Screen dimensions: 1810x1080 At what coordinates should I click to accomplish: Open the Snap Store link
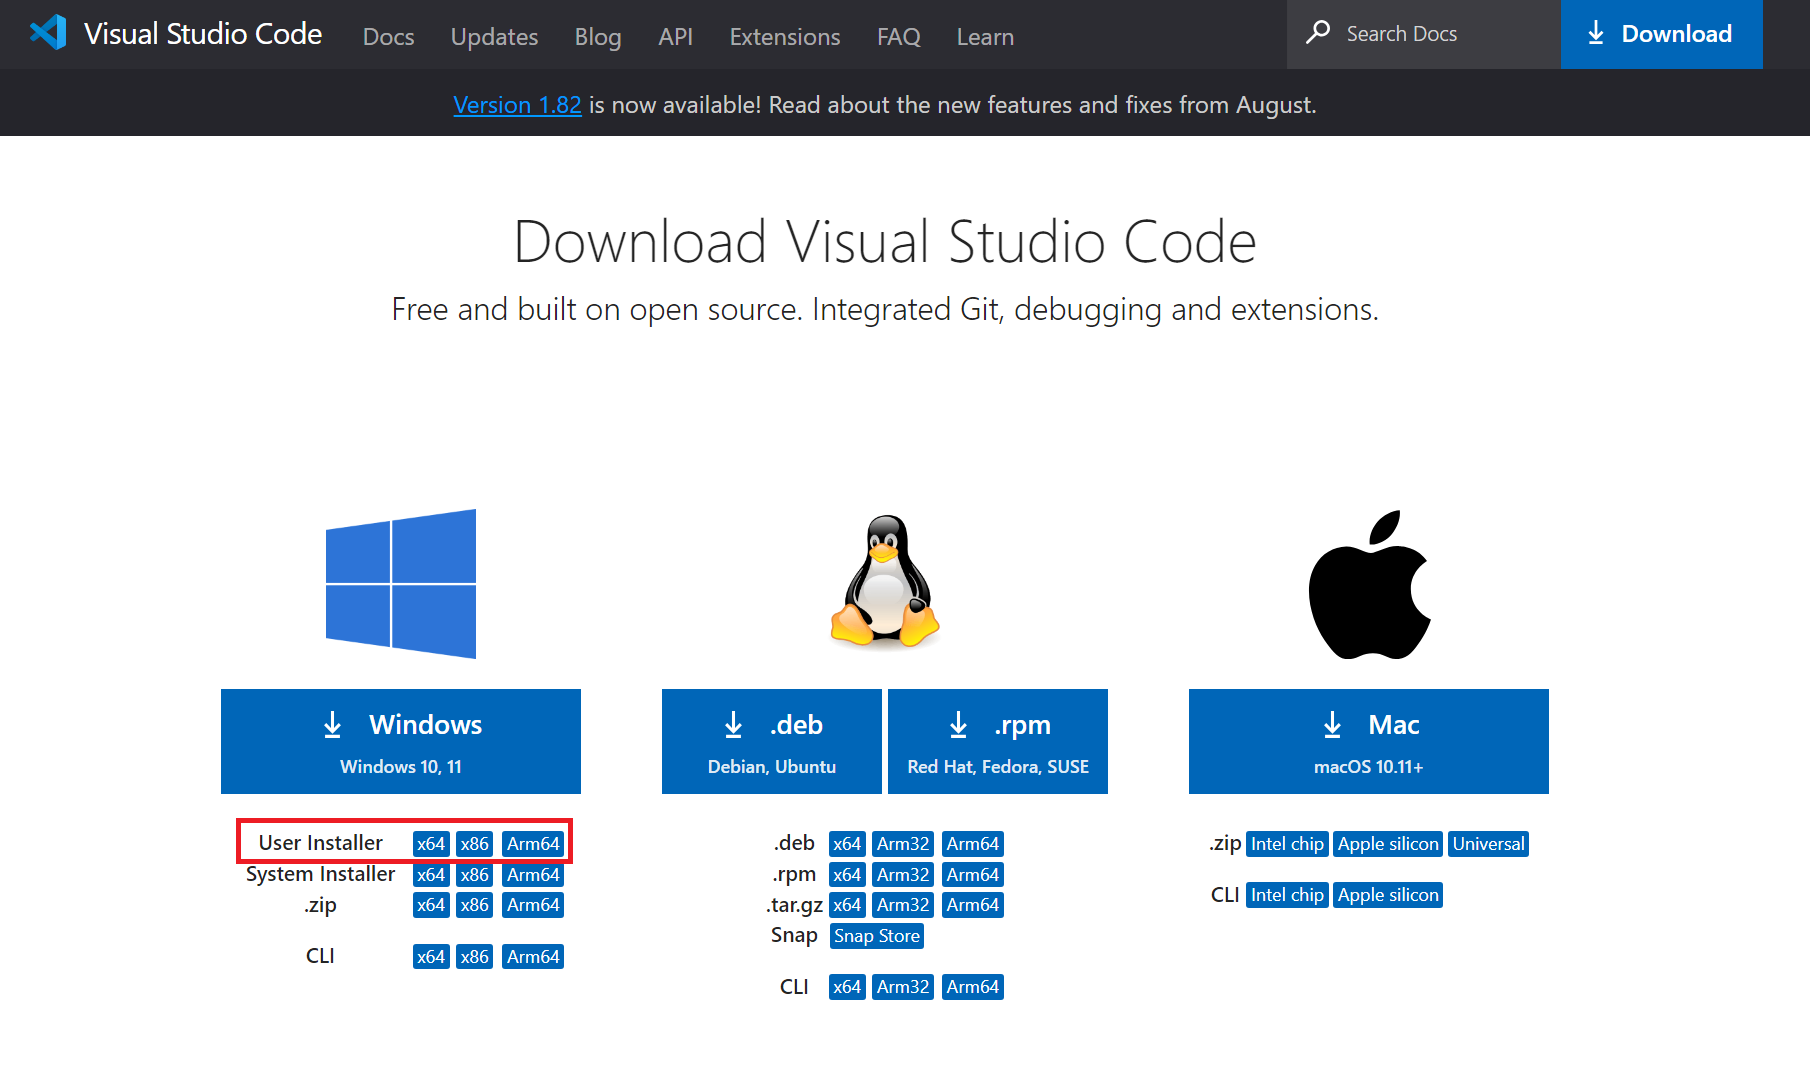point(877,936)
